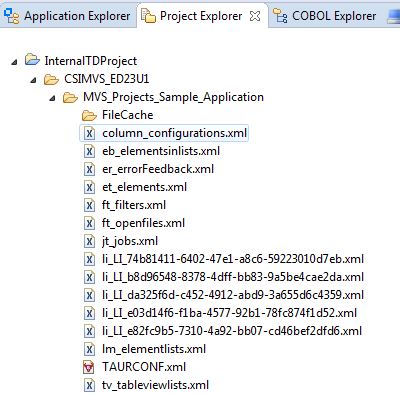This screenshot has height=394, width=400.
Task: Select the FileCache folder label
Action: click(128, 115)
